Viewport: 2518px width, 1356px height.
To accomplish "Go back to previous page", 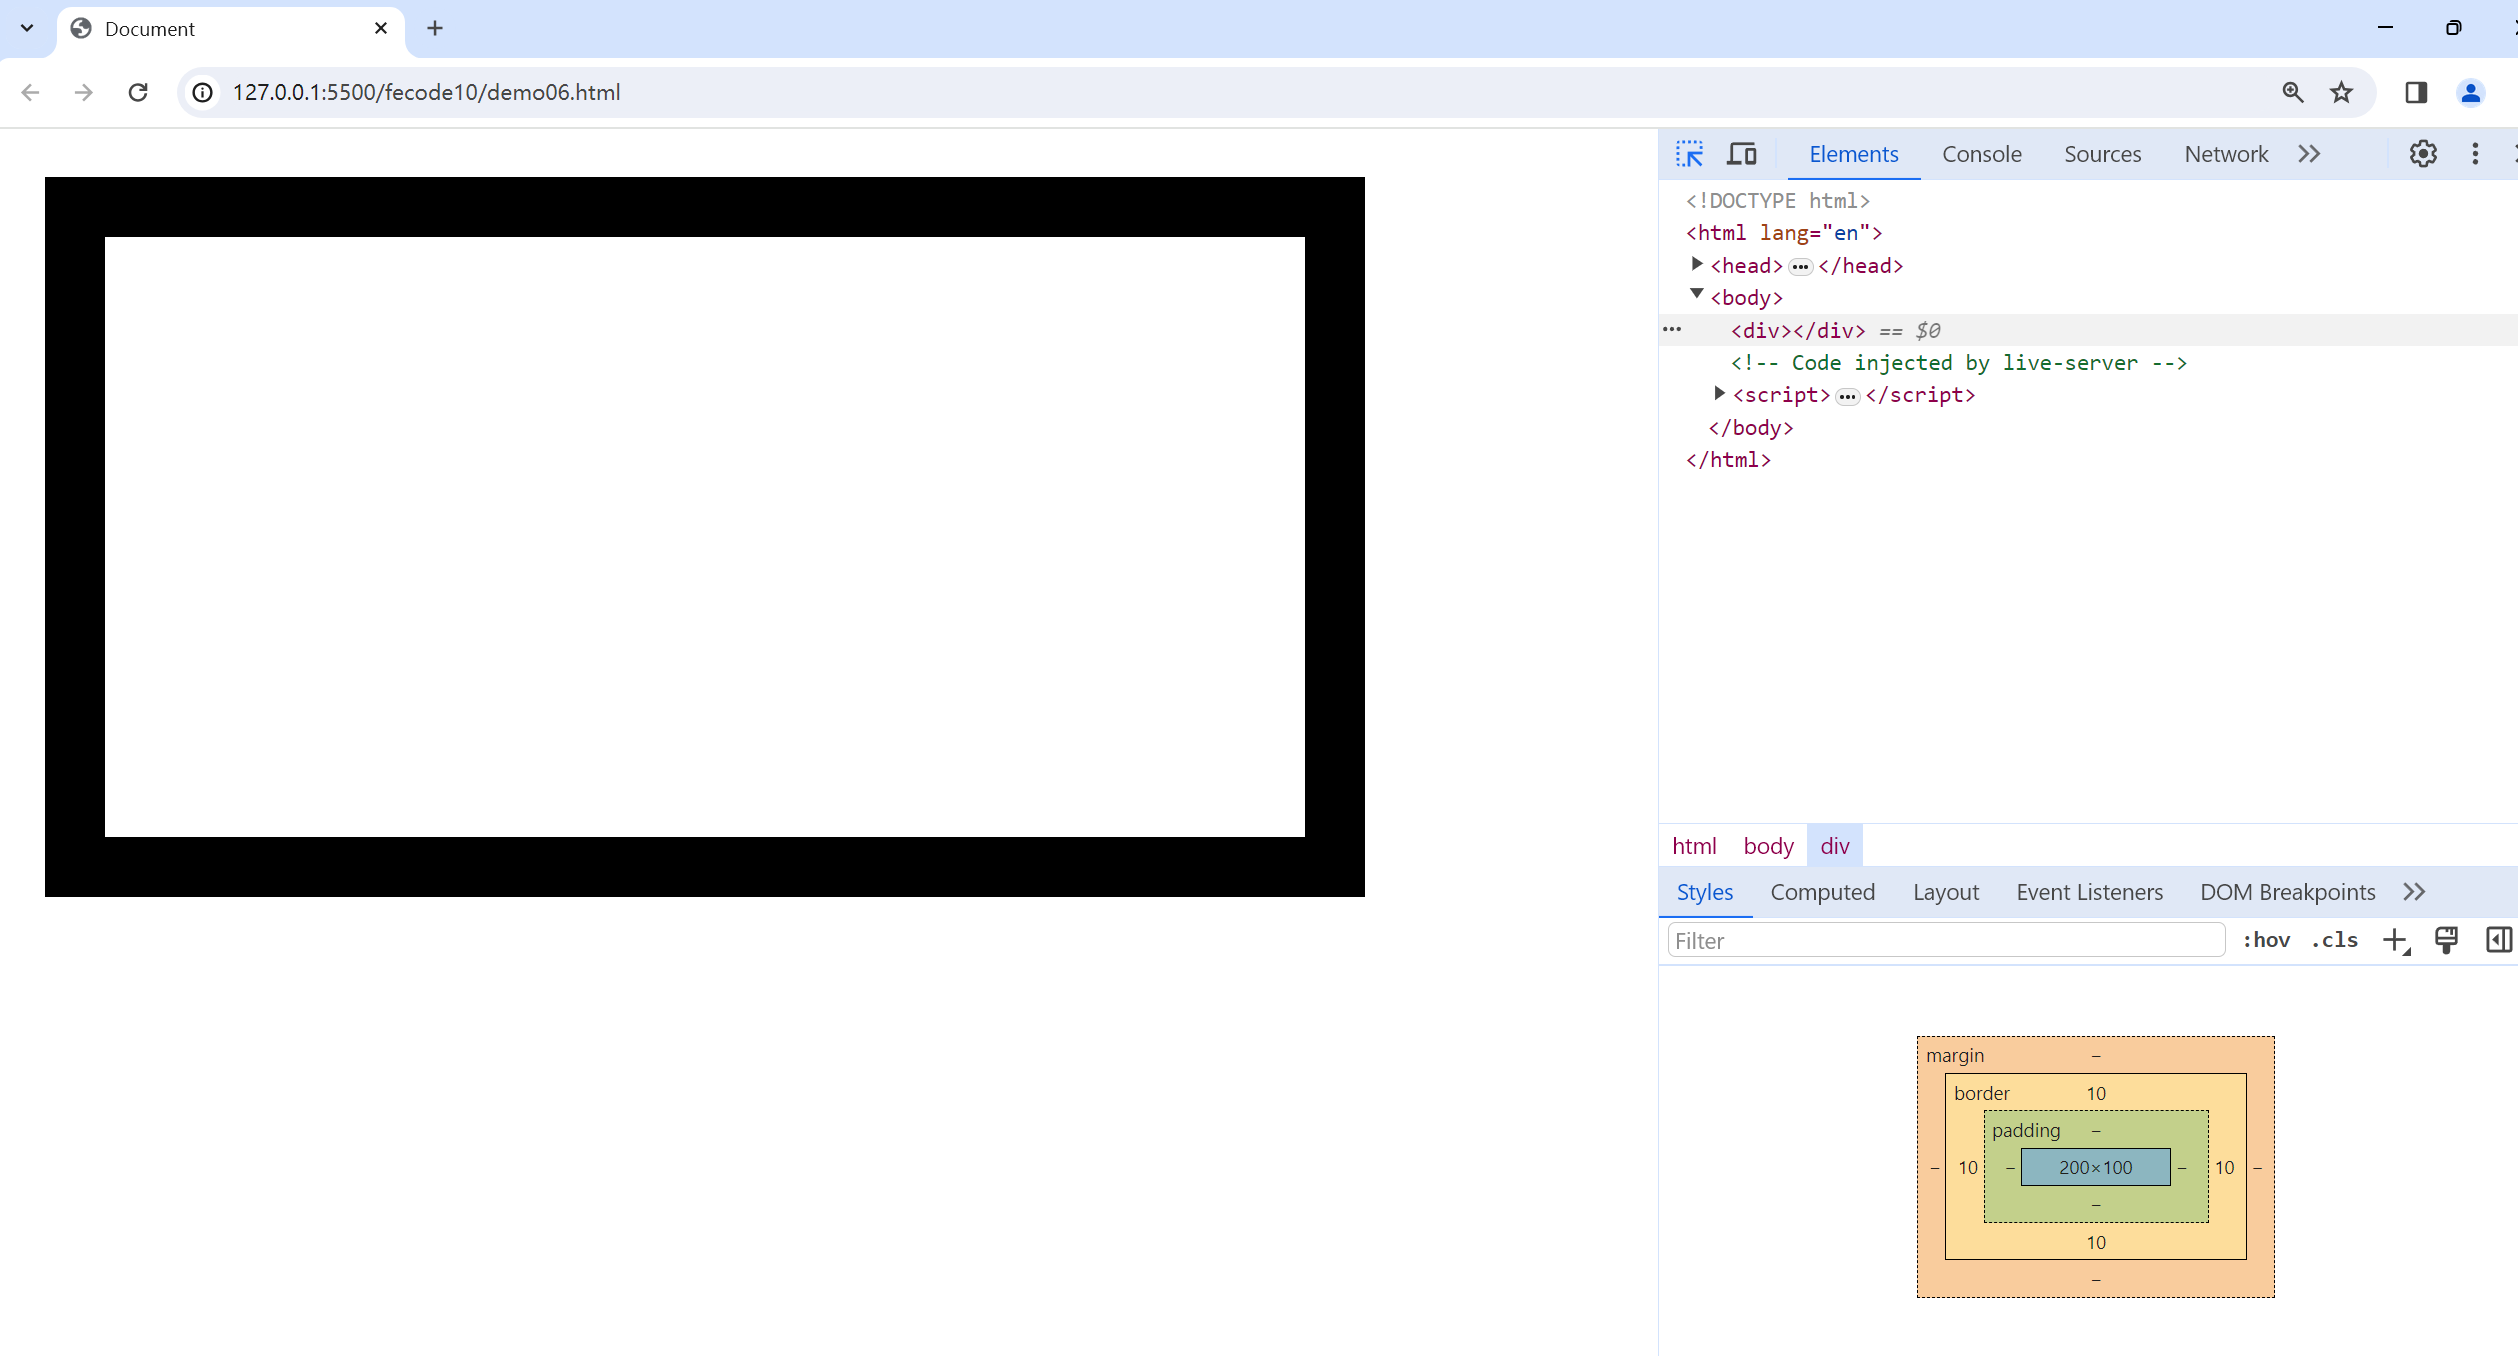I will pos(30,92).
